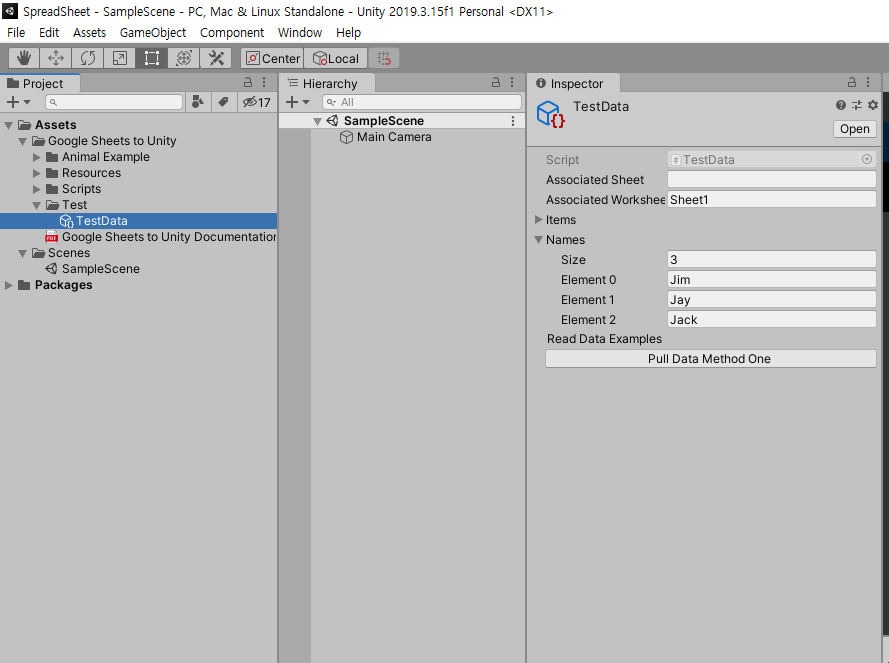Lock the Project panel
The width and height of the screenshot is (889, 663).
point(248,82)
